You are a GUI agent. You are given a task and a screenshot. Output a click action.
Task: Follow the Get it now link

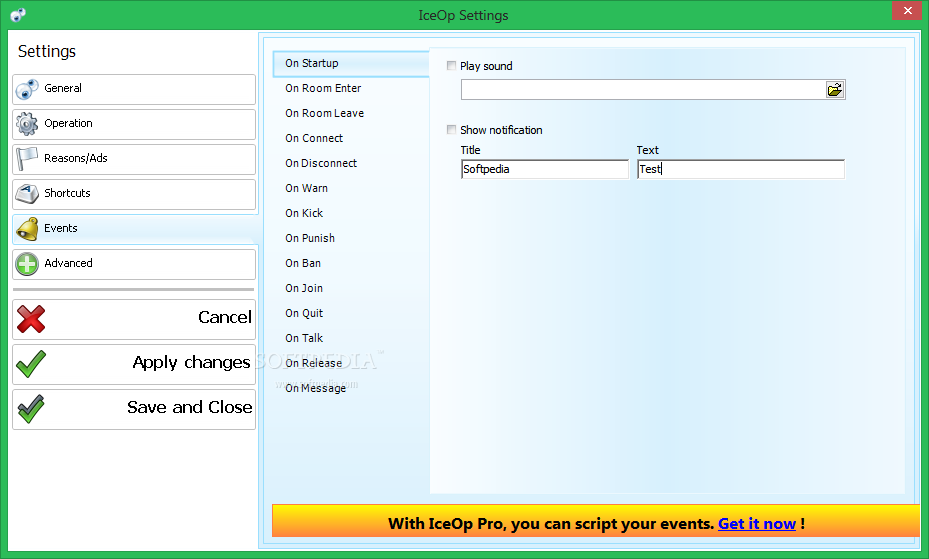(x=757, y=523)
